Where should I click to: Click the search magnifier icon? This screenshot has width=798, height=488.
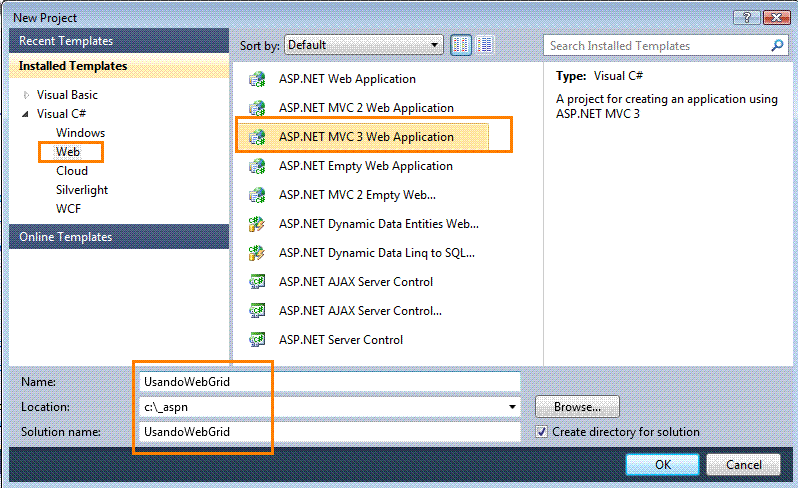(777, 46)
